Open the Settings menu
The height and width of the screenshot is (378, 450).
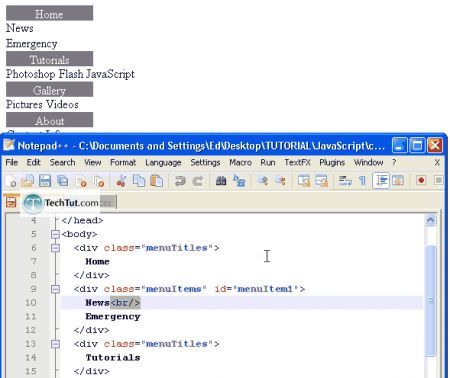click(x=205, y=162)
